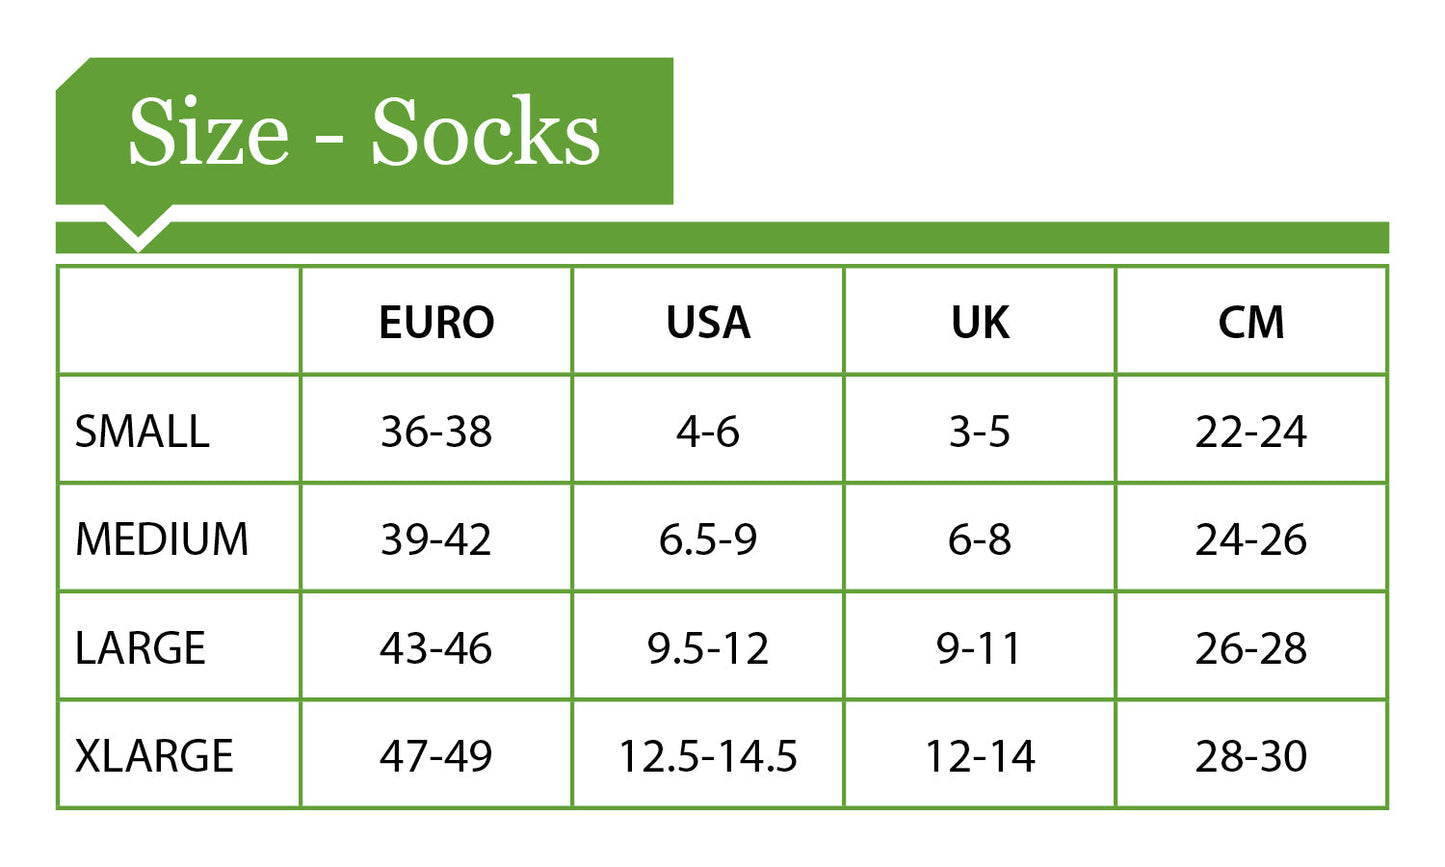Select the 22-24 CM size cell
Screen dimensions: 1445x867
pyautogui.click(x=1251, y=432)
